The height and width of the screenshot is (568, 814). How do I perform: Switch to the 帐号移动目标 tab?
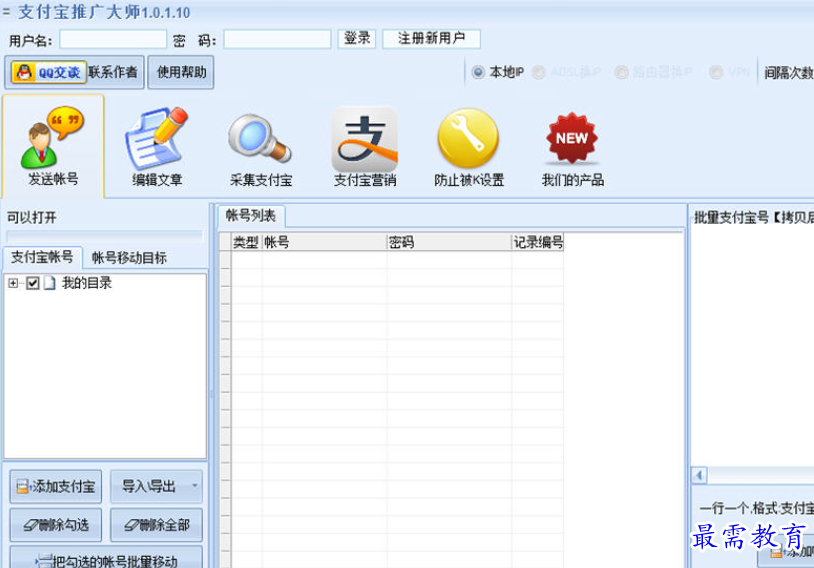tap(129, 258)
